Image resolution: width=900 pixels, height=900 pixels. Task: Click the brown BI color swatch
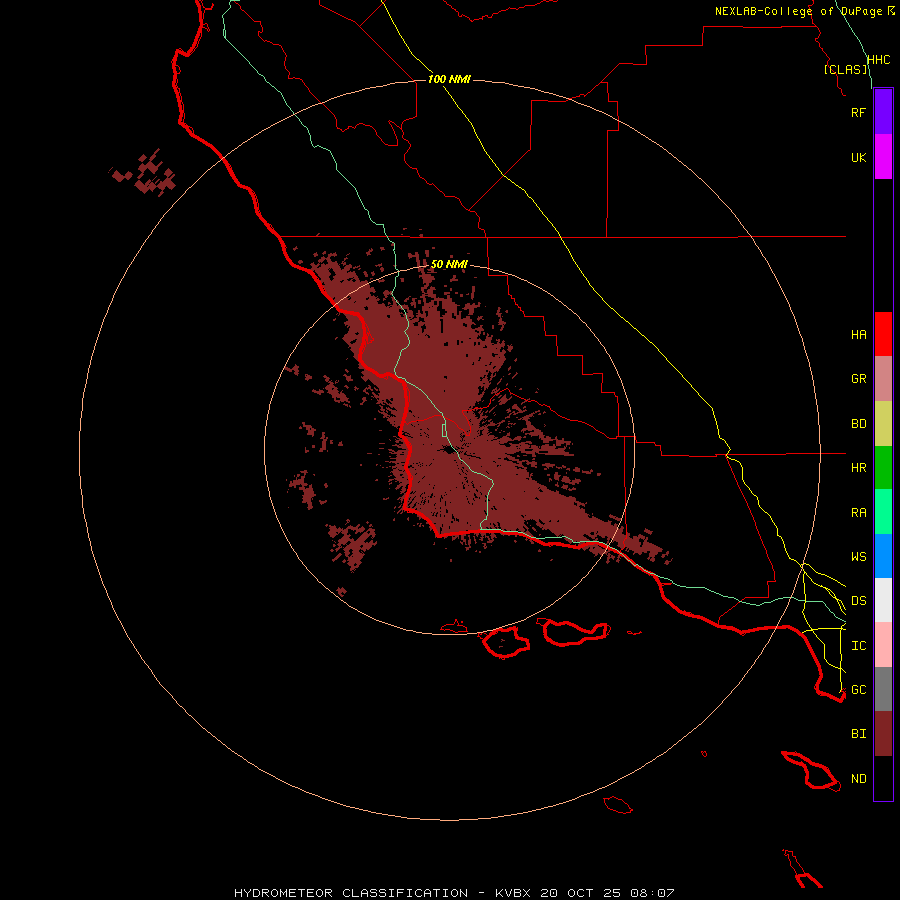(883, 734)
